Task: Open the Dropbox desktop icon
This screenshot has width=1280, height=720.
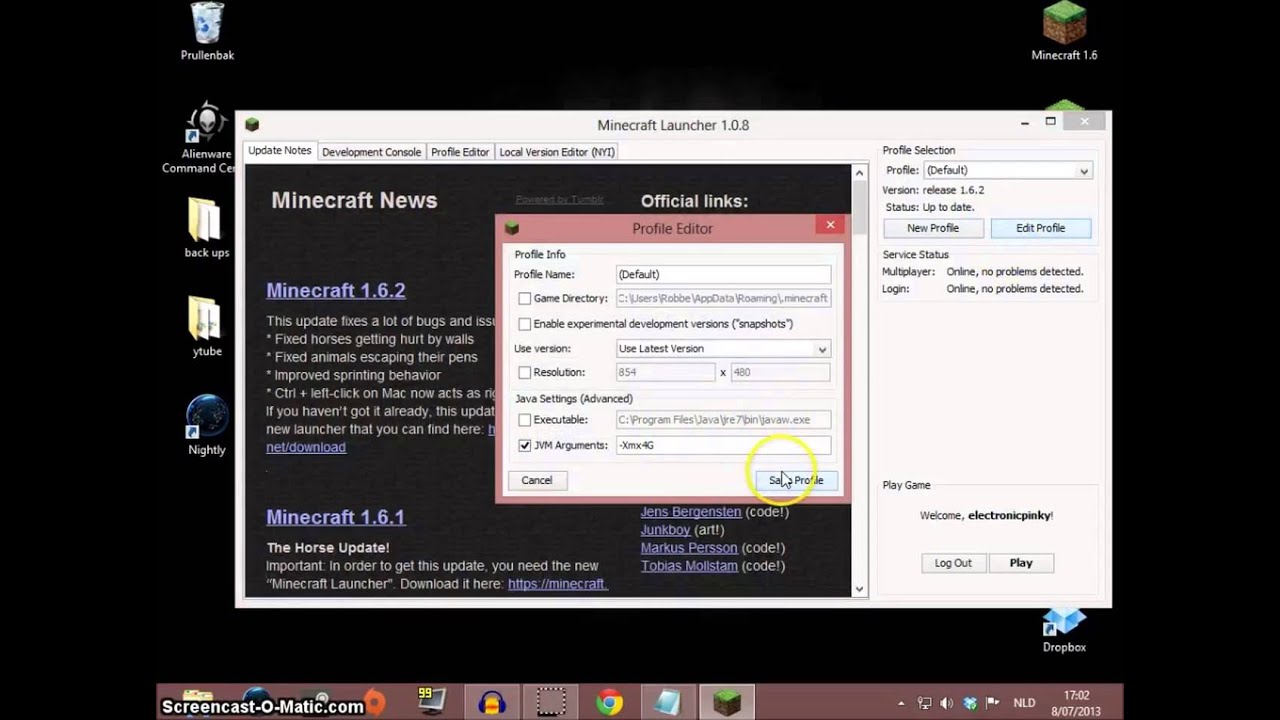Action: click(x=1064, y=630)
